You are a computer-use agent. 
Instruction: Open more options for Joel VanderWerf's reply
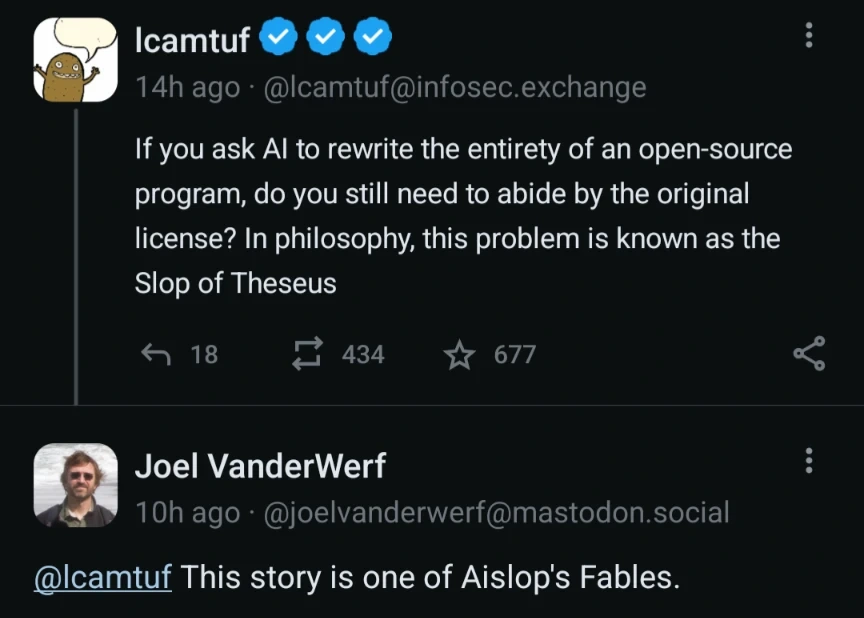pyautogui.click(x=808, y=462)
